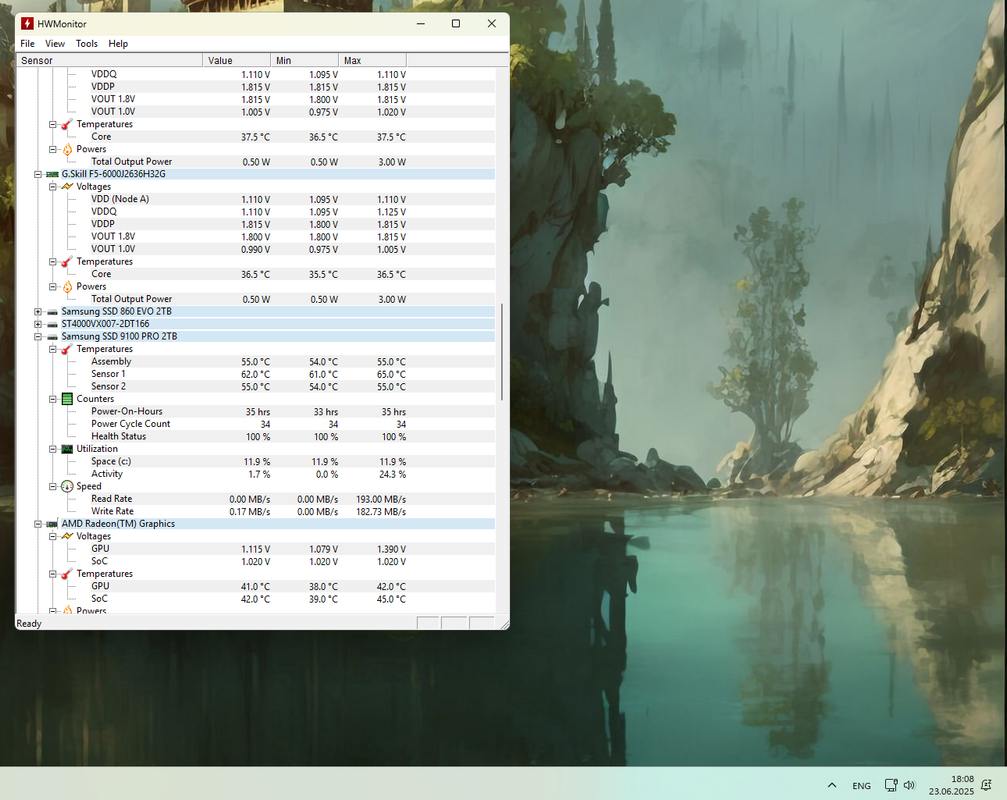Click voltage icon under G.Skill memory

[x=67, y=187]
